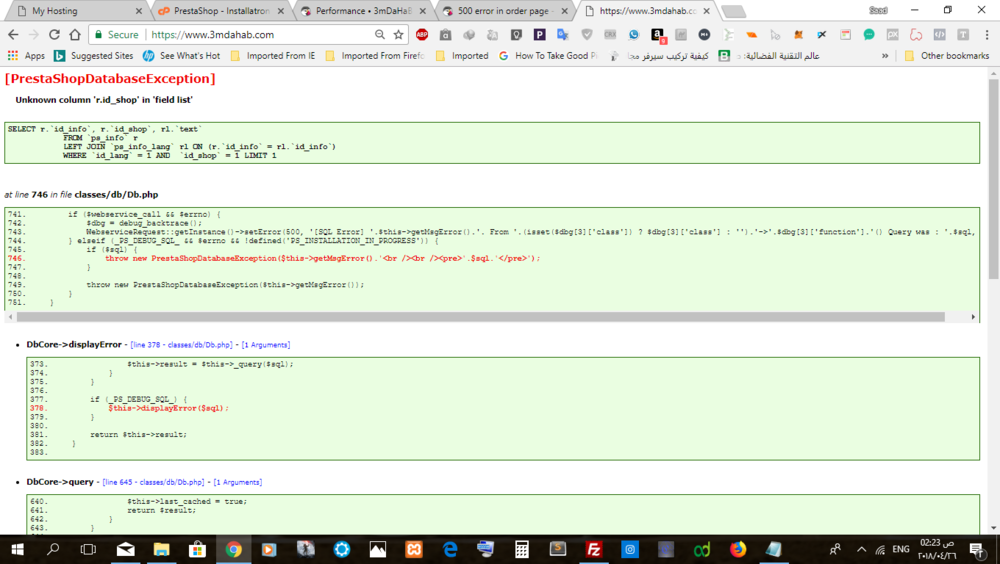Image resolution: width=1000 pixels, height=564 pixels.
Task: Click highlighted line 378 displayError code
Action: pyautogui.click(x=168, y=408)
